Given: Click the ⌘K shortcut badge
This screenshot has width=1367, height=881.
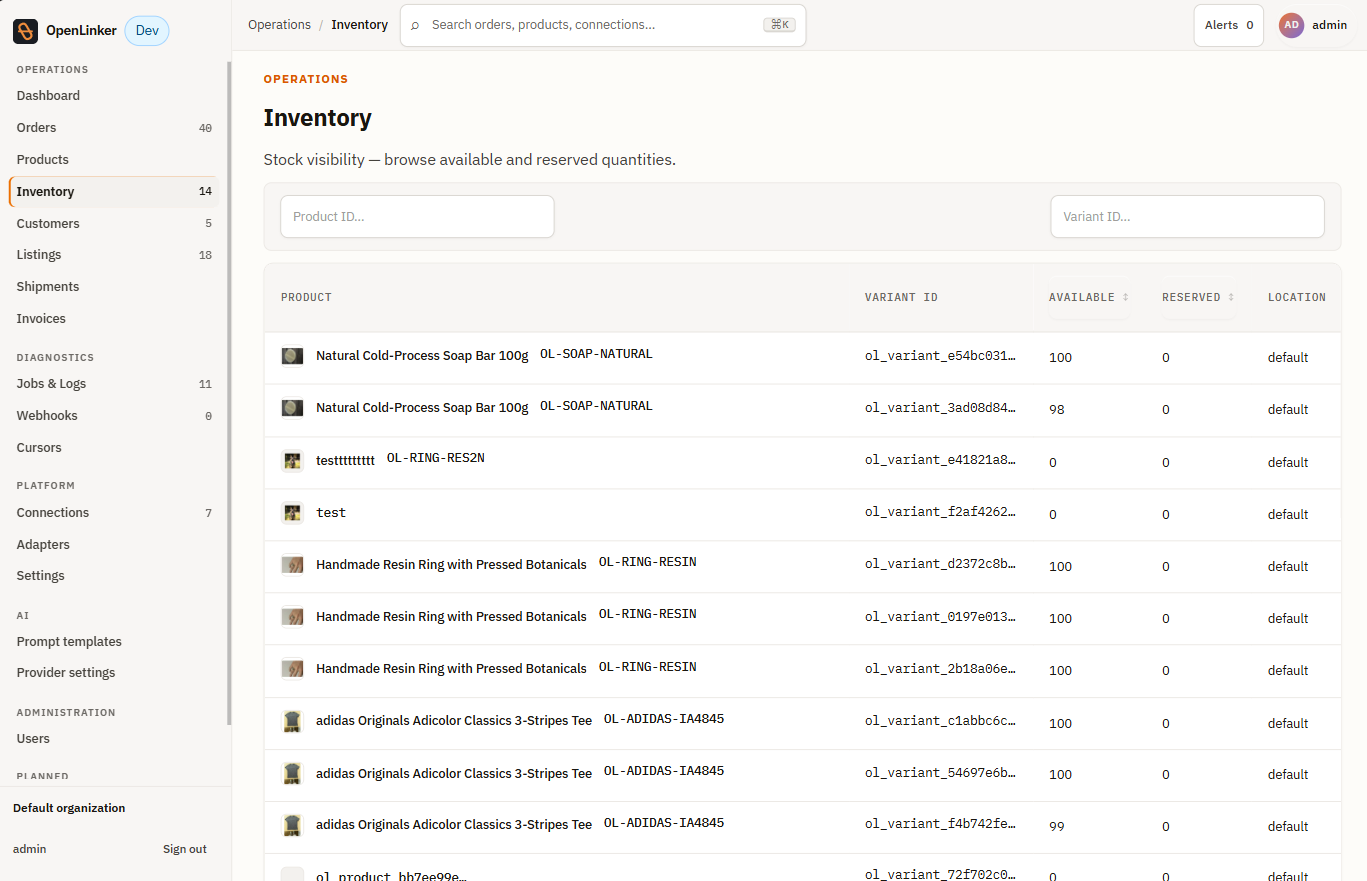Looking at the screenshot, I should click(x=779, y=25).
